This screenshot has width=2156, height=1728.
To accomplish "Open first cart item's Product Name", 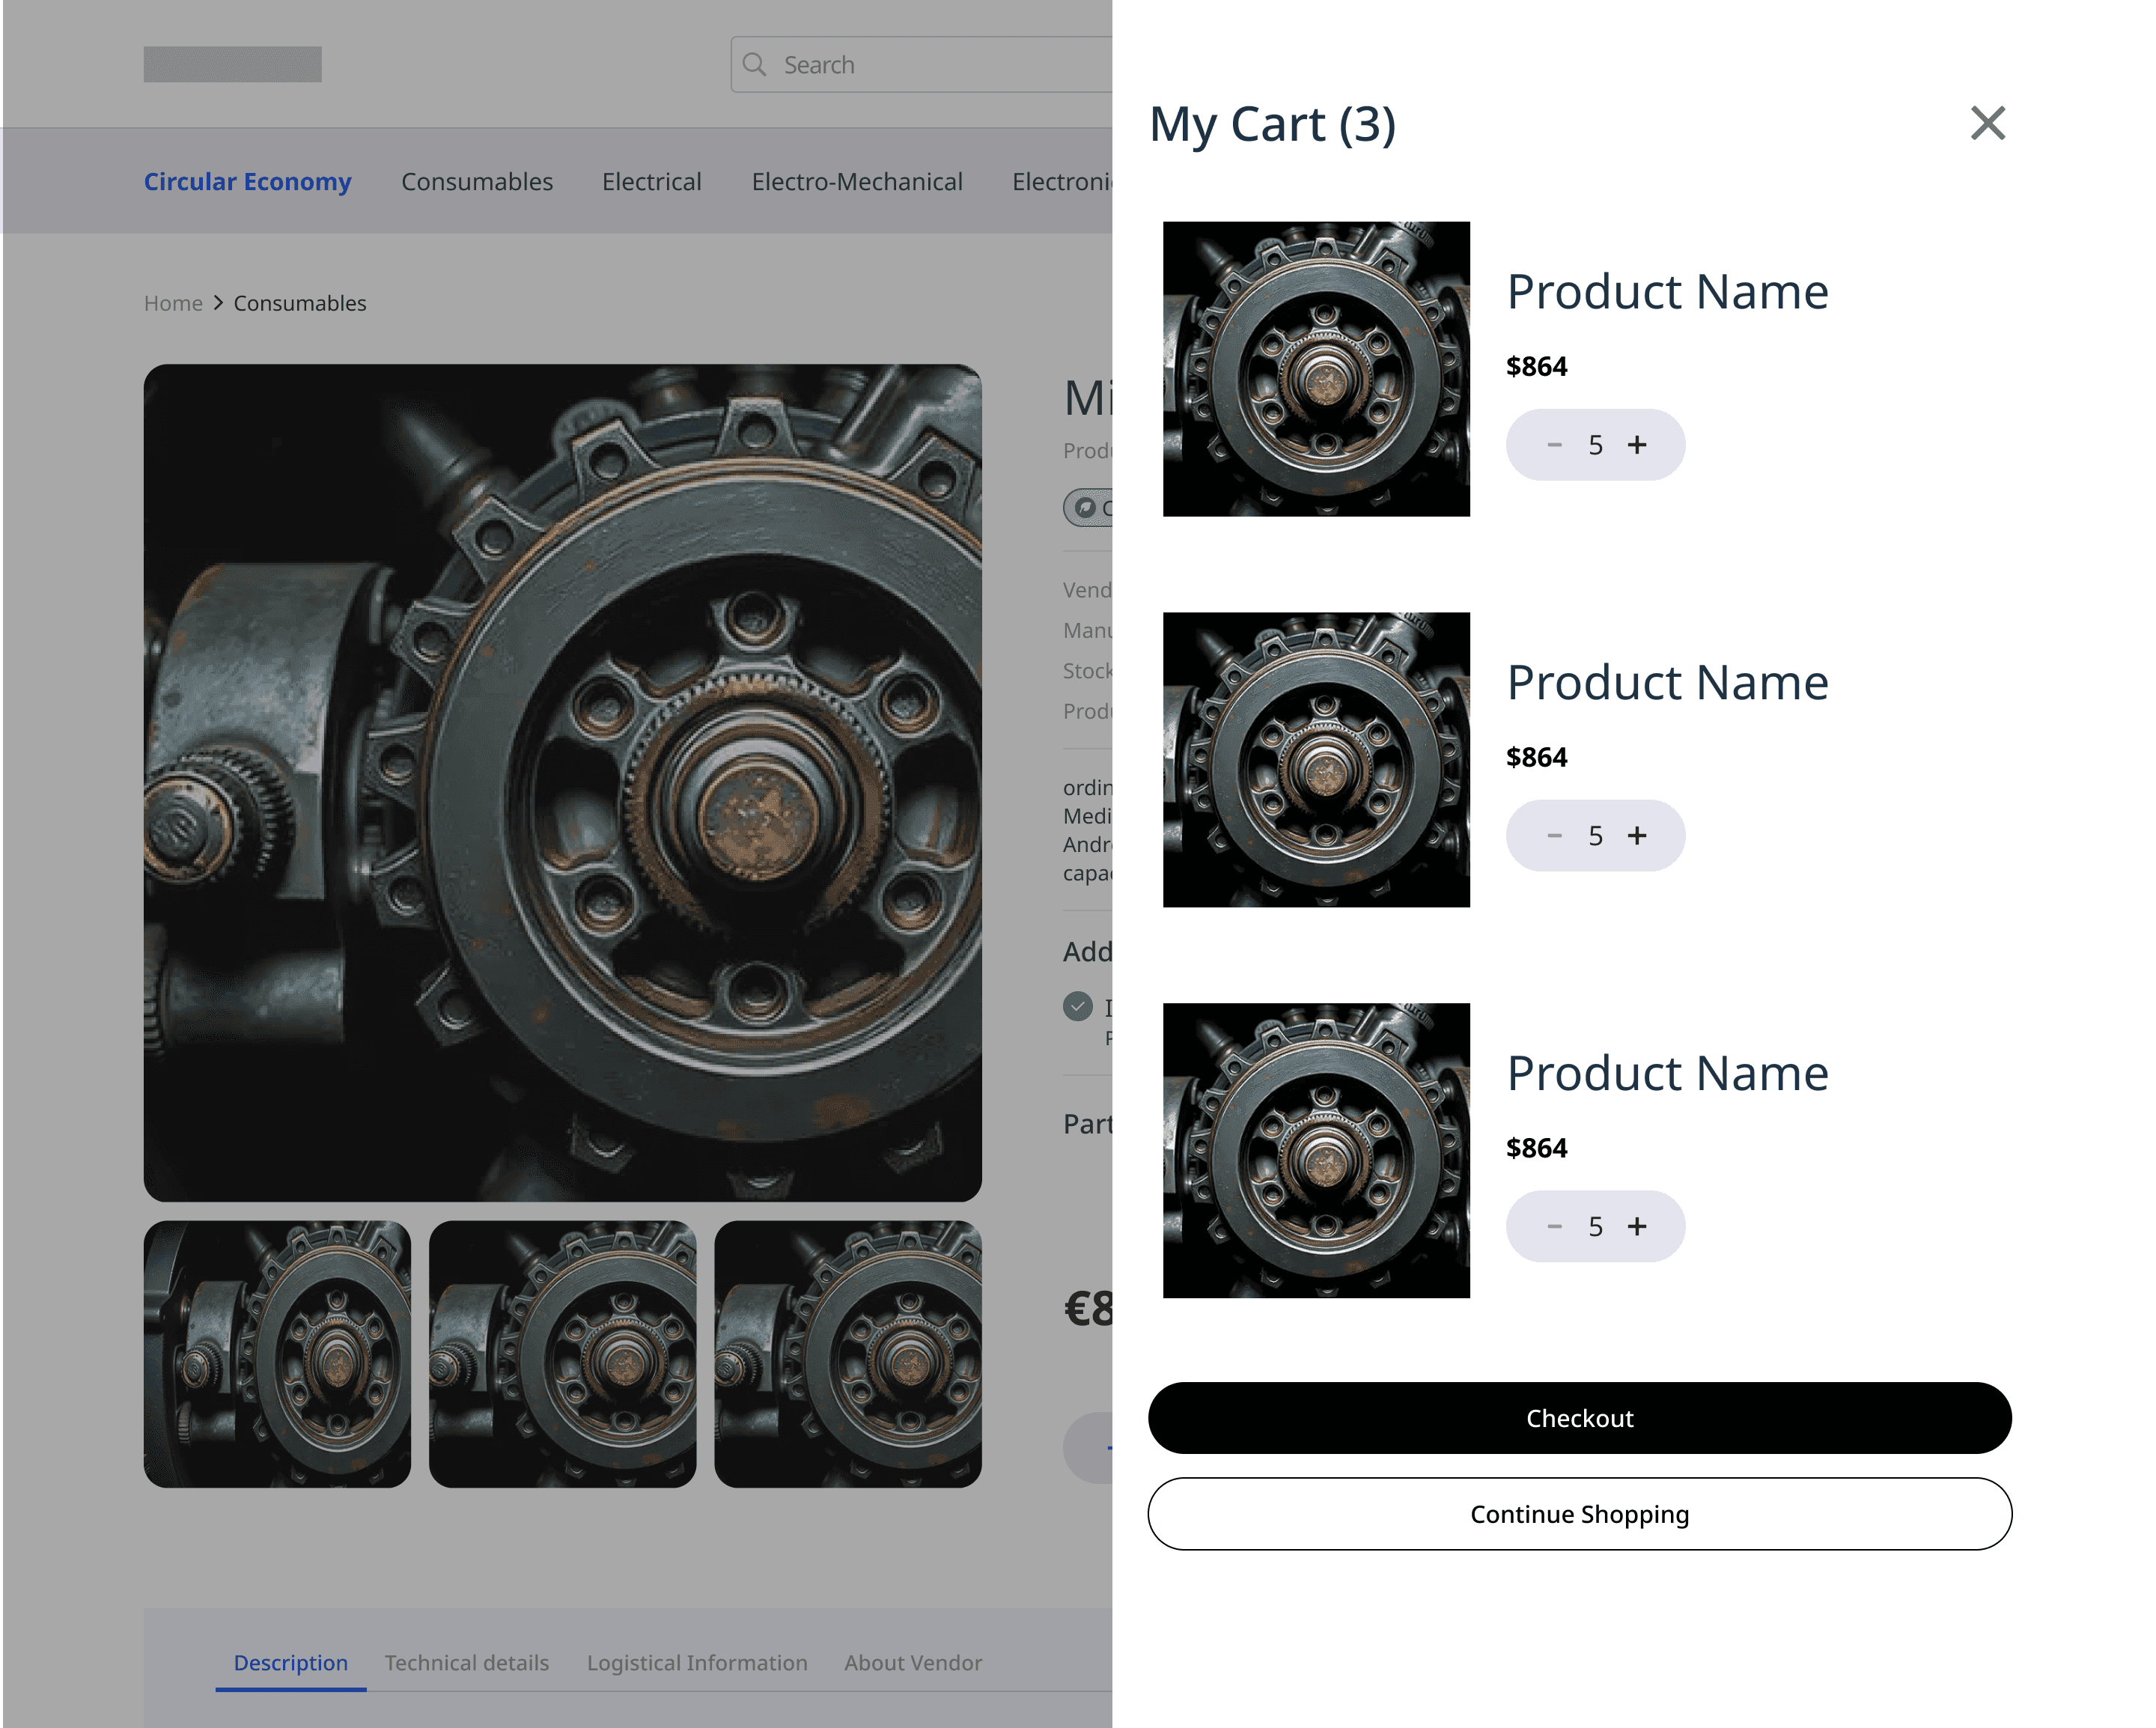I will pyautogui.click(x=1667, y=292).
